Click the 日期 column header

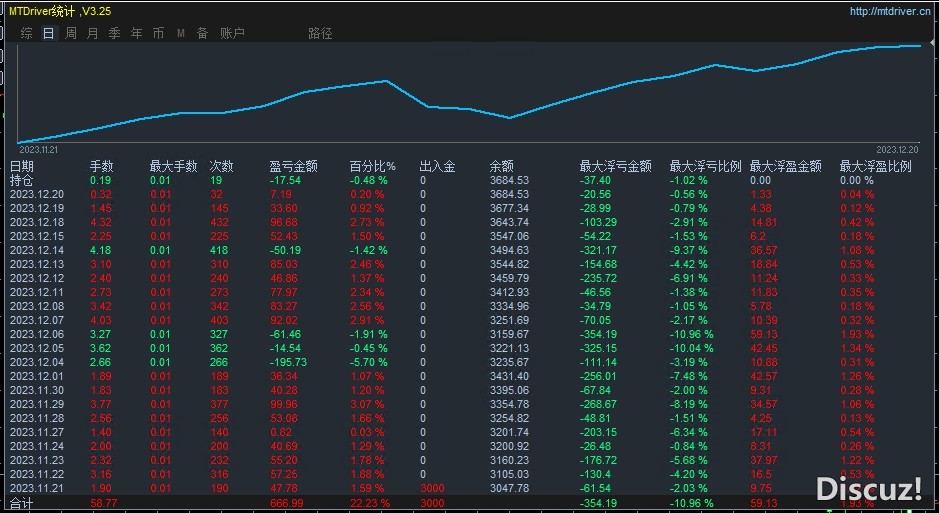tap(22, 167)
